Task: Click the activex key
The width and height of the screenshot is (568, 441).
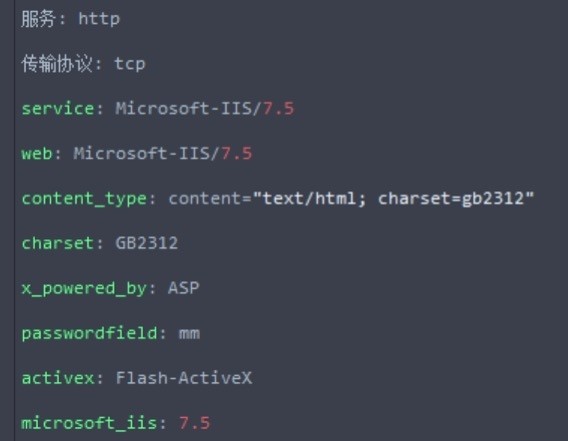Action: click(58, 378)
